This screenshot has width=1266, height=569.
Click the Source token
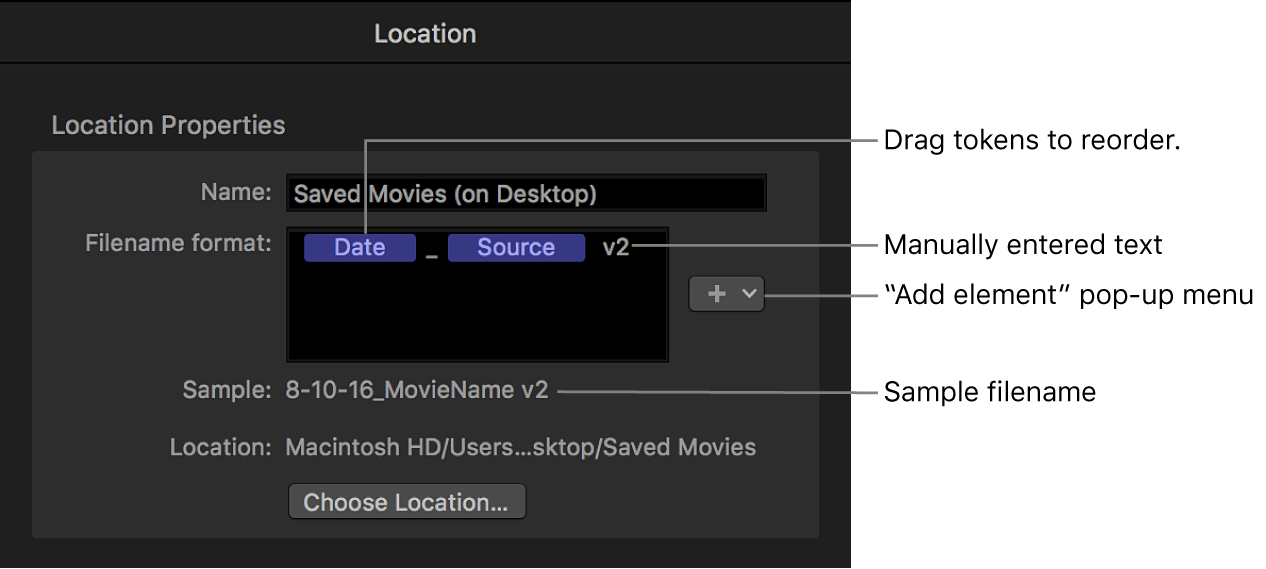click(x=516, y=247)
